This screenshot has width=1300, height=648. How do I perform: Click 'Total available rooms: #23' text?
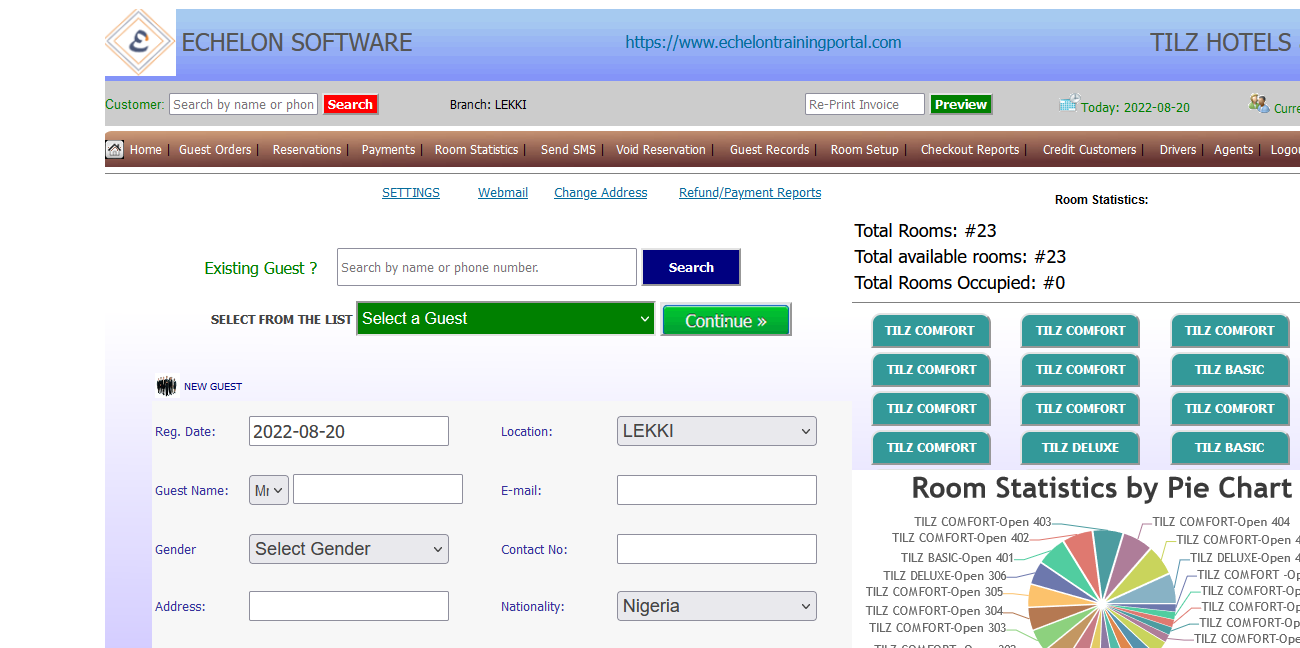[960, 257]
